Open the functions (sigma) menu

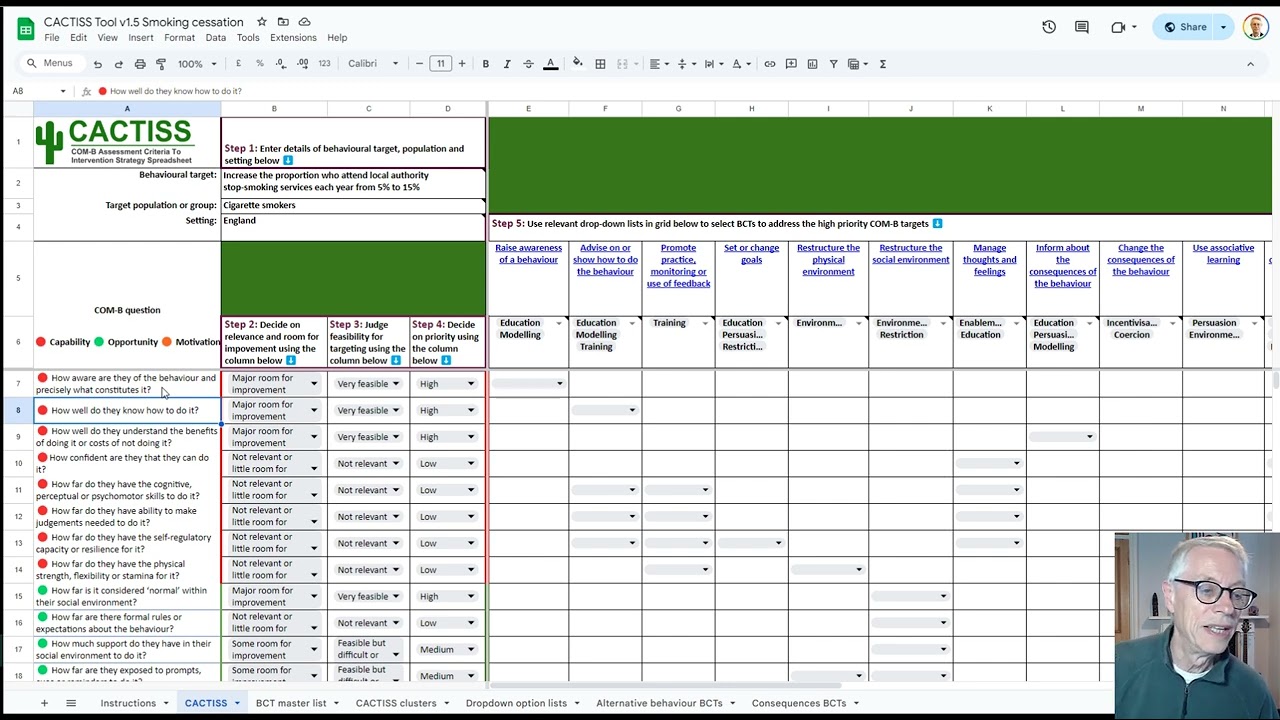tap(882, 64)
